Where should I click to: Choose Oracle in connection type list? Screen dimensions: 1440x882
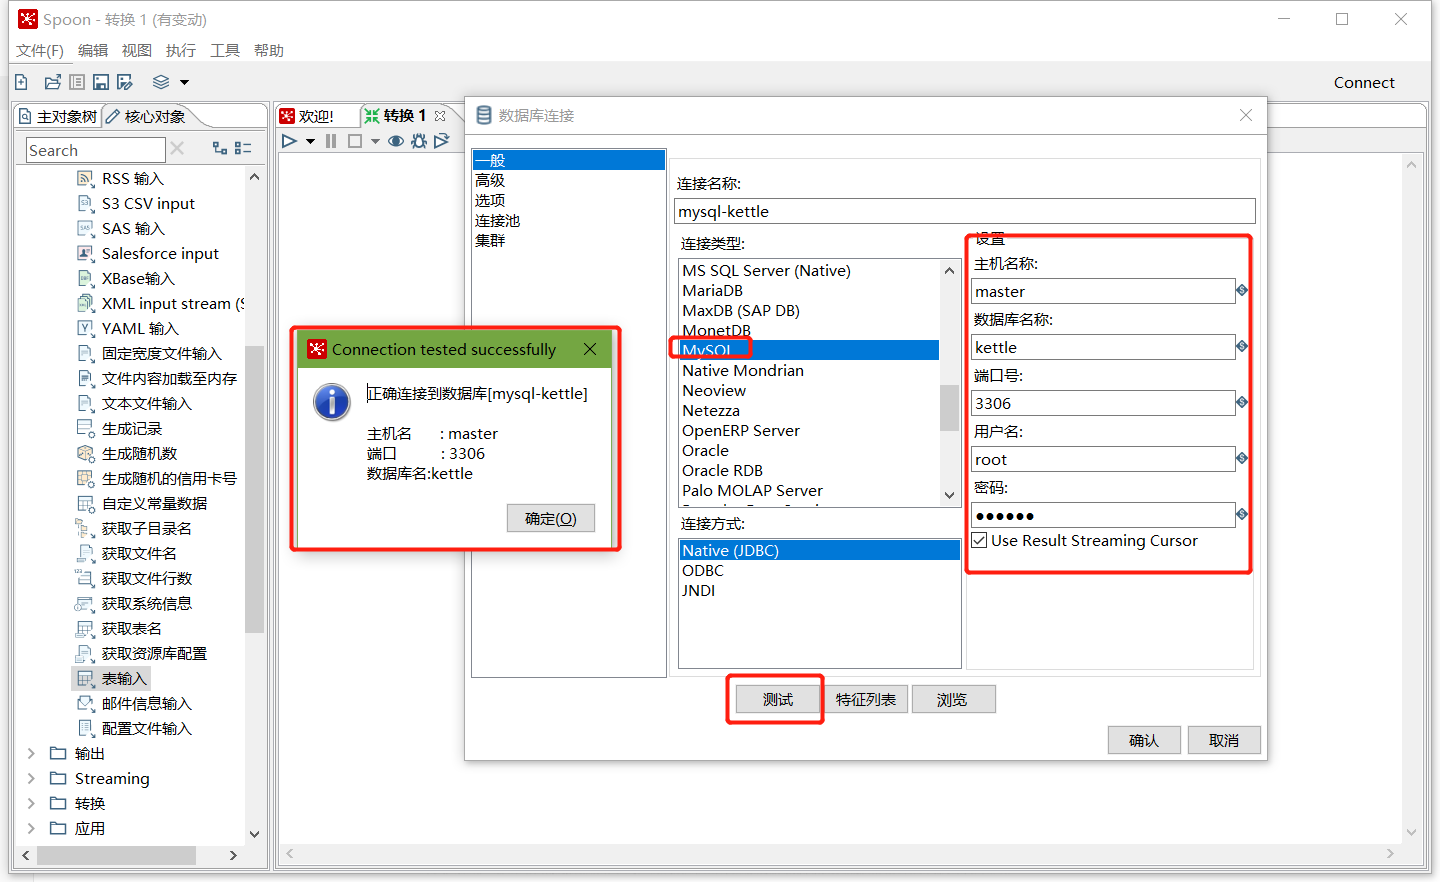706,451
